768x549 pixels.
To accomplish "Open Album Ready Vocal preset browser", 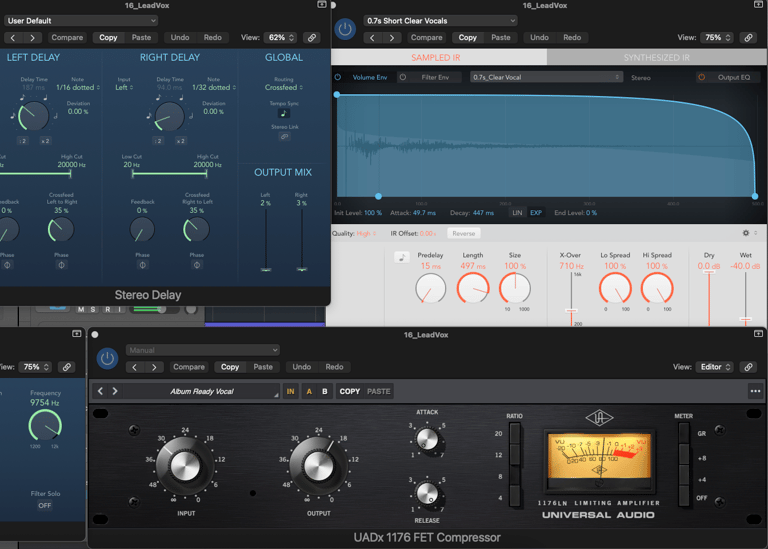I will click(x=202, y=391).
